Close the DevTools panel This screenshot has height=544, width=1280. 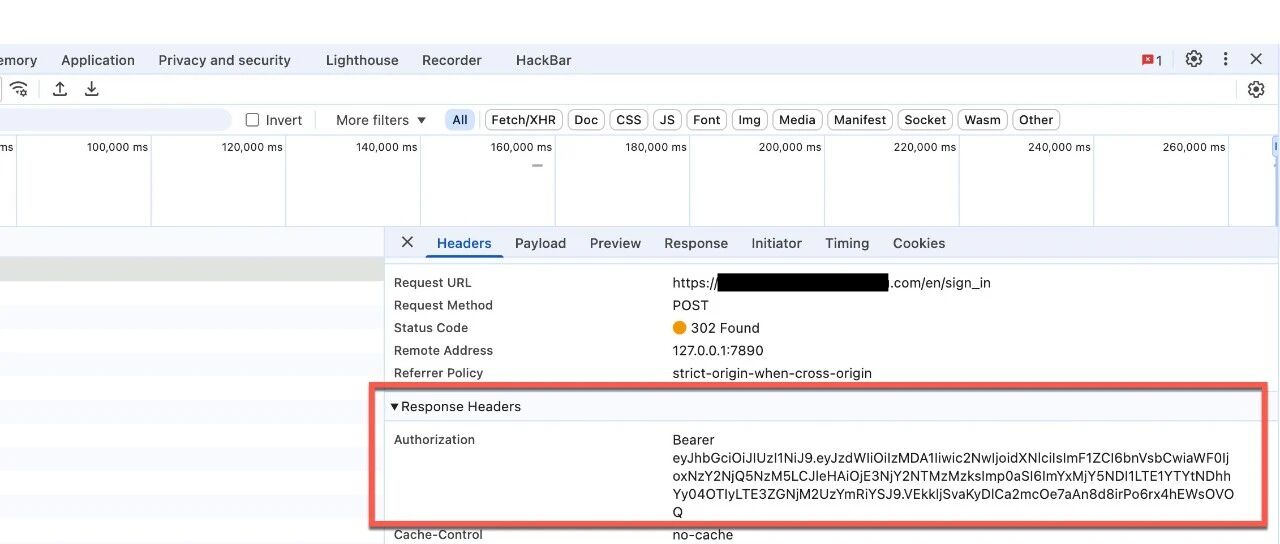coord(1256,59)
